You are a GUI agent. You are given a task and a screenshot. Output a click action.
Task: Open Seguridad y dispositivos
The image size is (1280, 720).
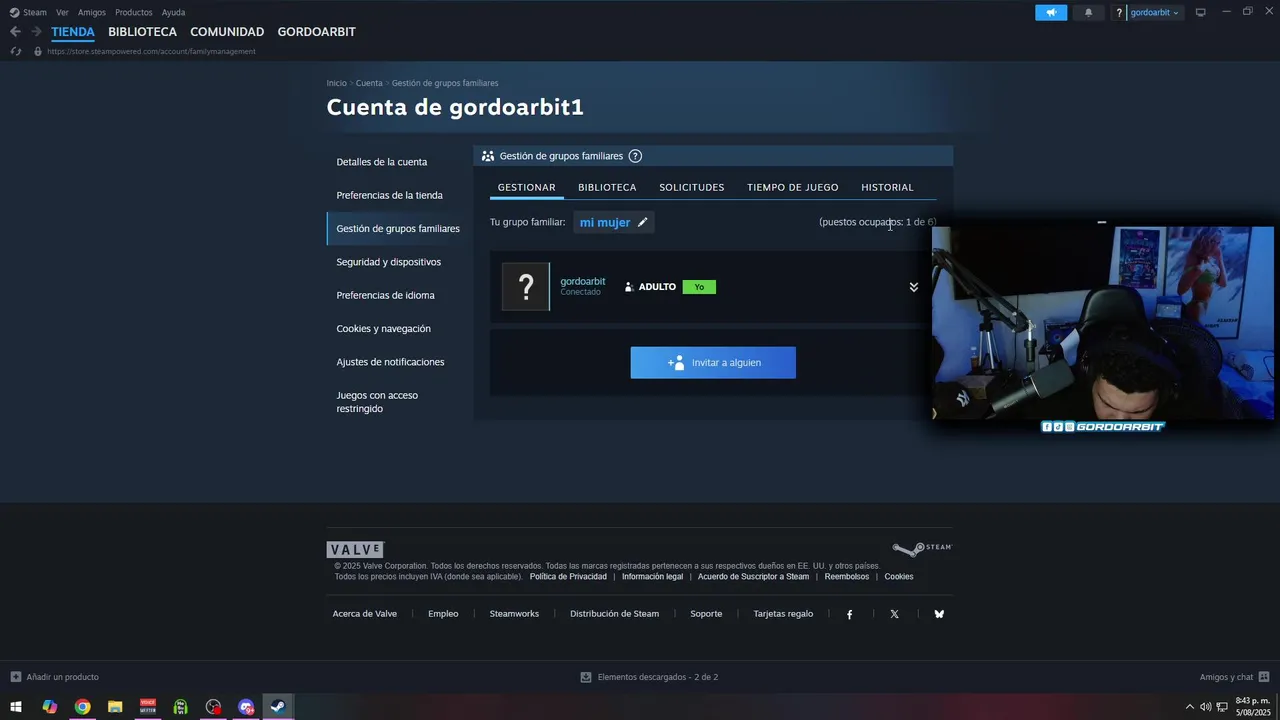click(388, 262)
